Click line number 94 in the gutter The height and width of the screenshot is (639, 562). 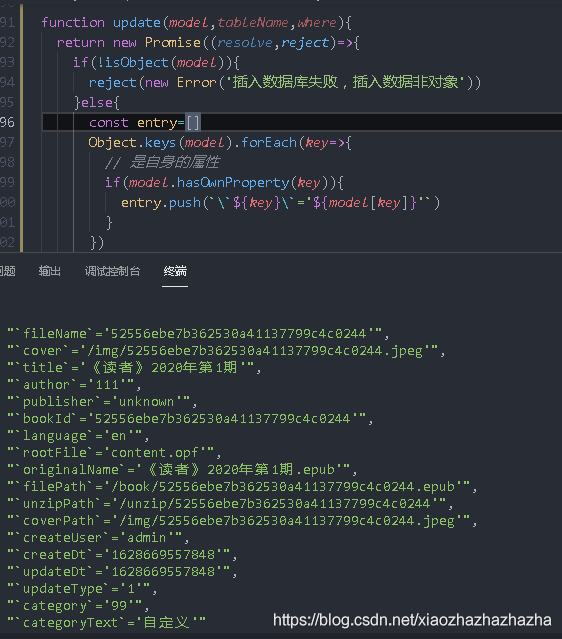(7, 82)
